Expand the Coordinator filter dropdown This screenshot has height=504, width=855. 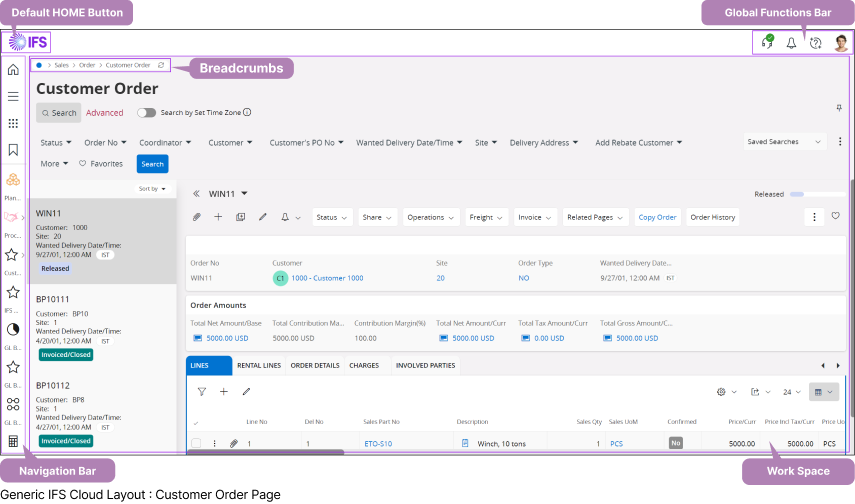tap(167, 143)
